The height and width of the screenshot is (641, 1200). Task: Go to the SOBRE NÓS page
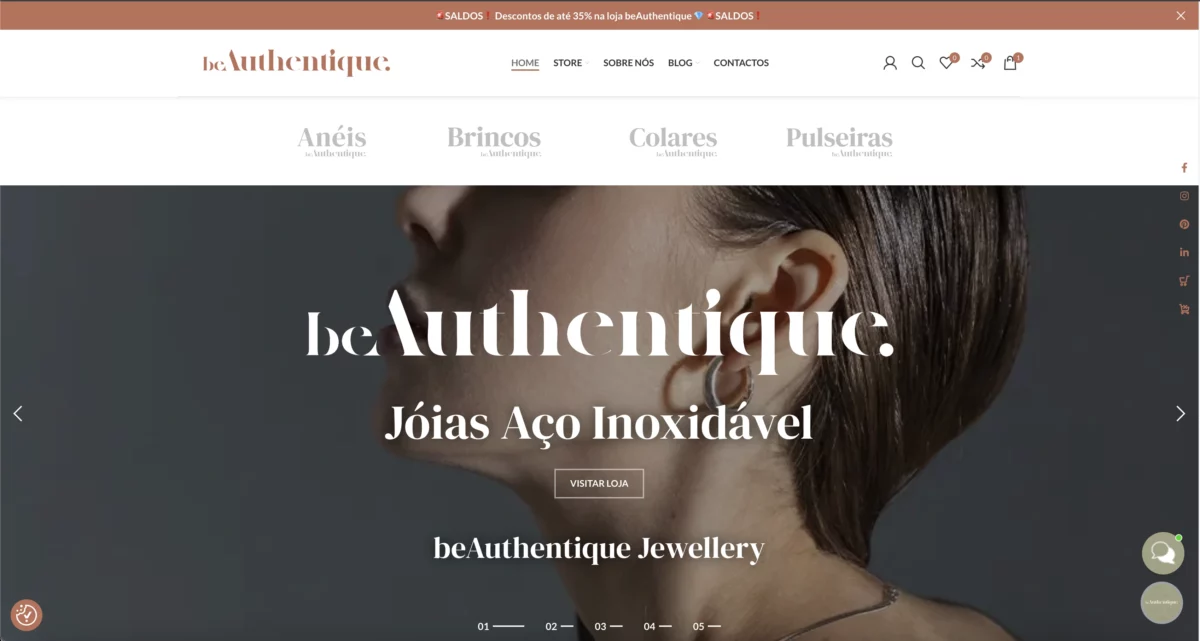pos(628,63)
